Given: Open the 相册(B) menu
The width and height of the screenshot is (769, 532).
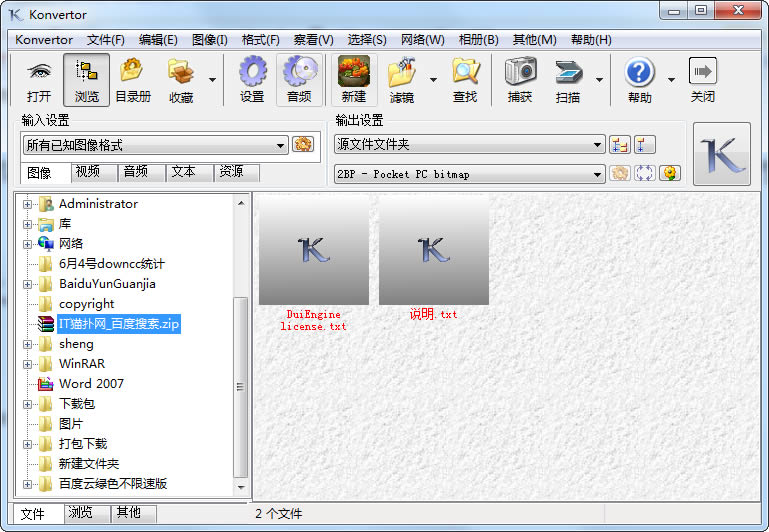Looking at the screenshot, I should click(478, 40).
